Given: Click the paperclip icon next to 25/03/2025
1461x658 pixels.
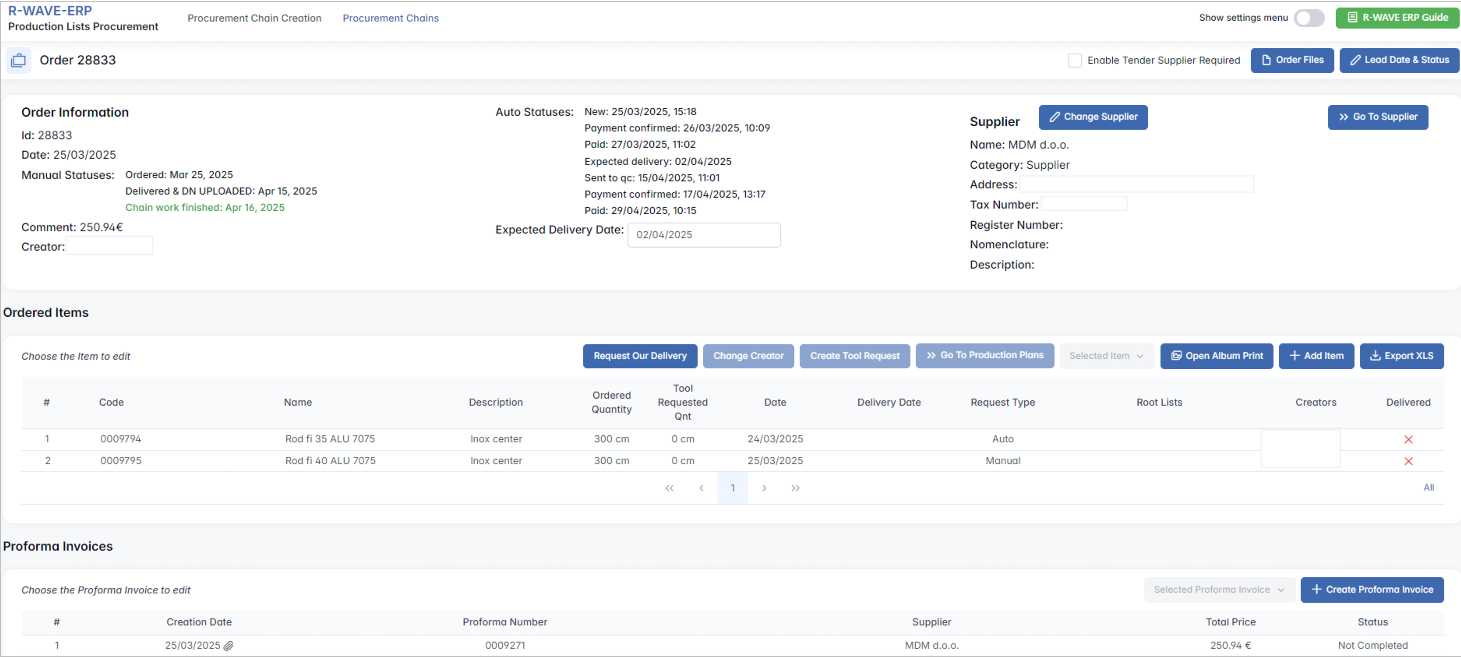Looking at the screenshot, I should (x=228, y=646).
